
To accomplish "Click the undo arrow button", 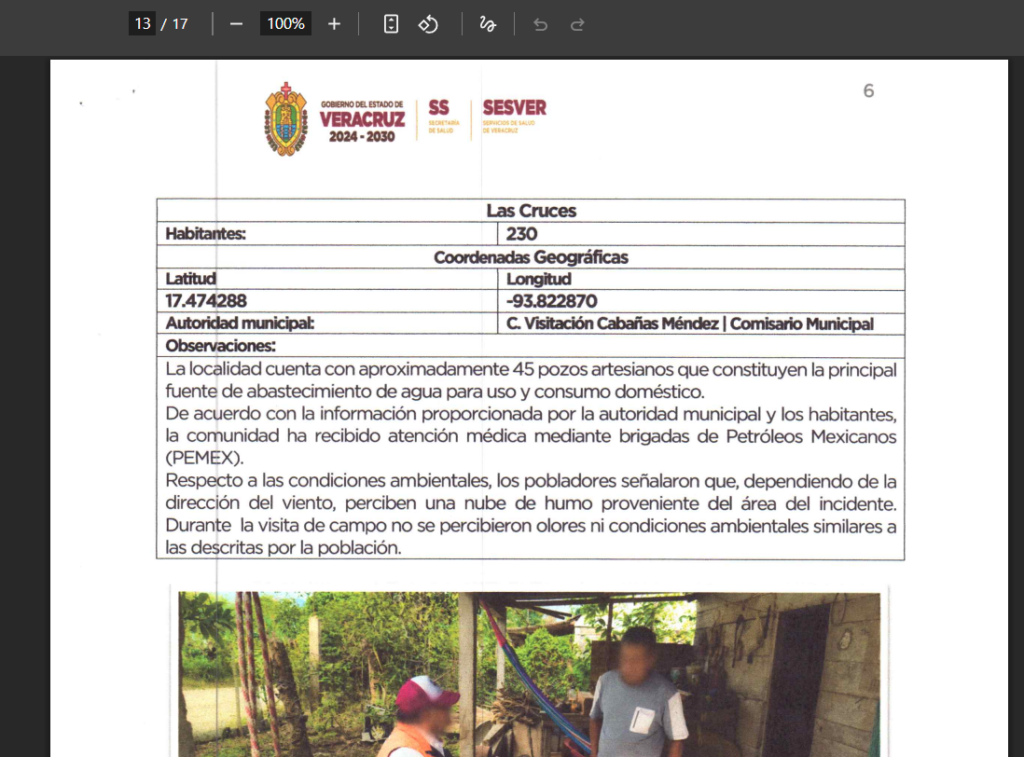I will point(540,24).
